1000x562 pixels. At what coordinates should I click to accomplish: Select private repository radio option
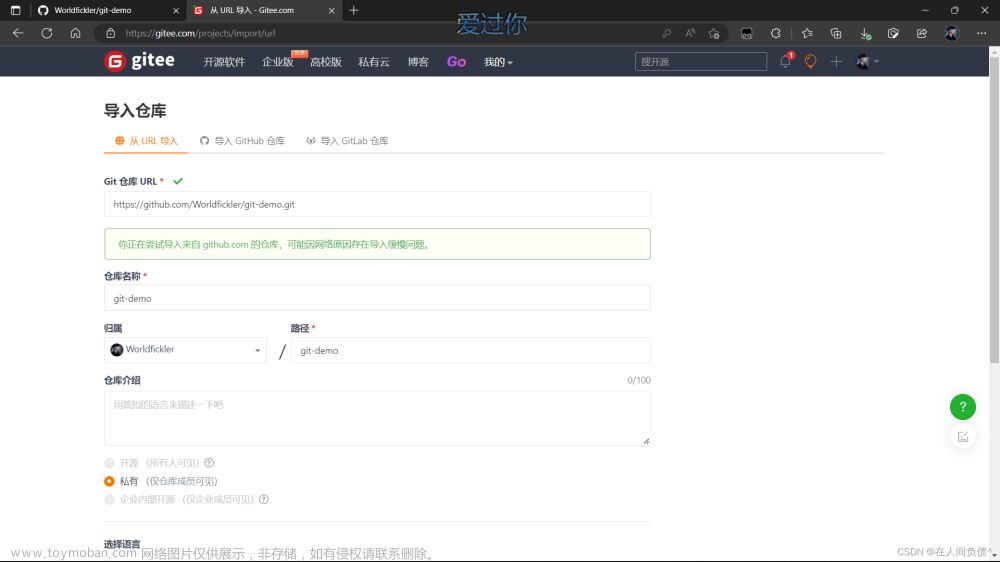pos(110,481)
